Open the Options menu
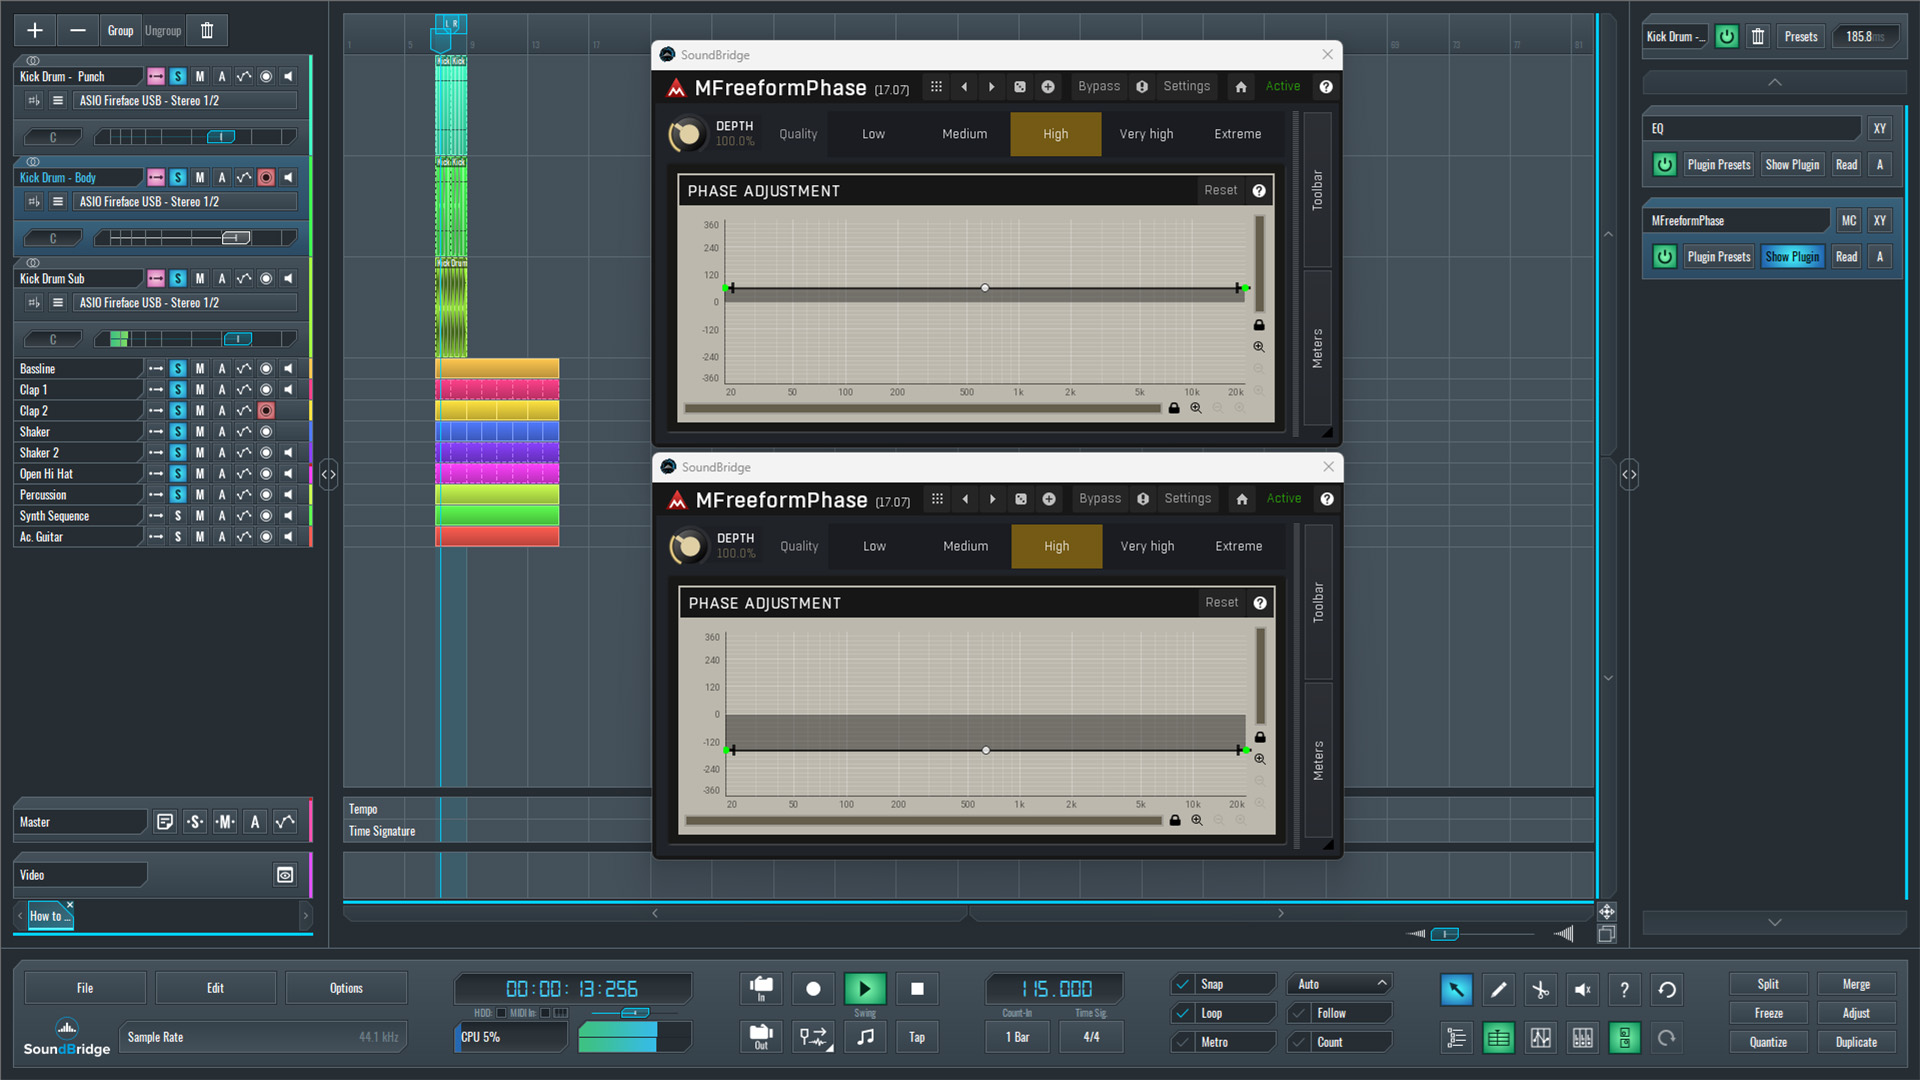The width and height of the screenshot is (1920, 1080). [346, 988]
